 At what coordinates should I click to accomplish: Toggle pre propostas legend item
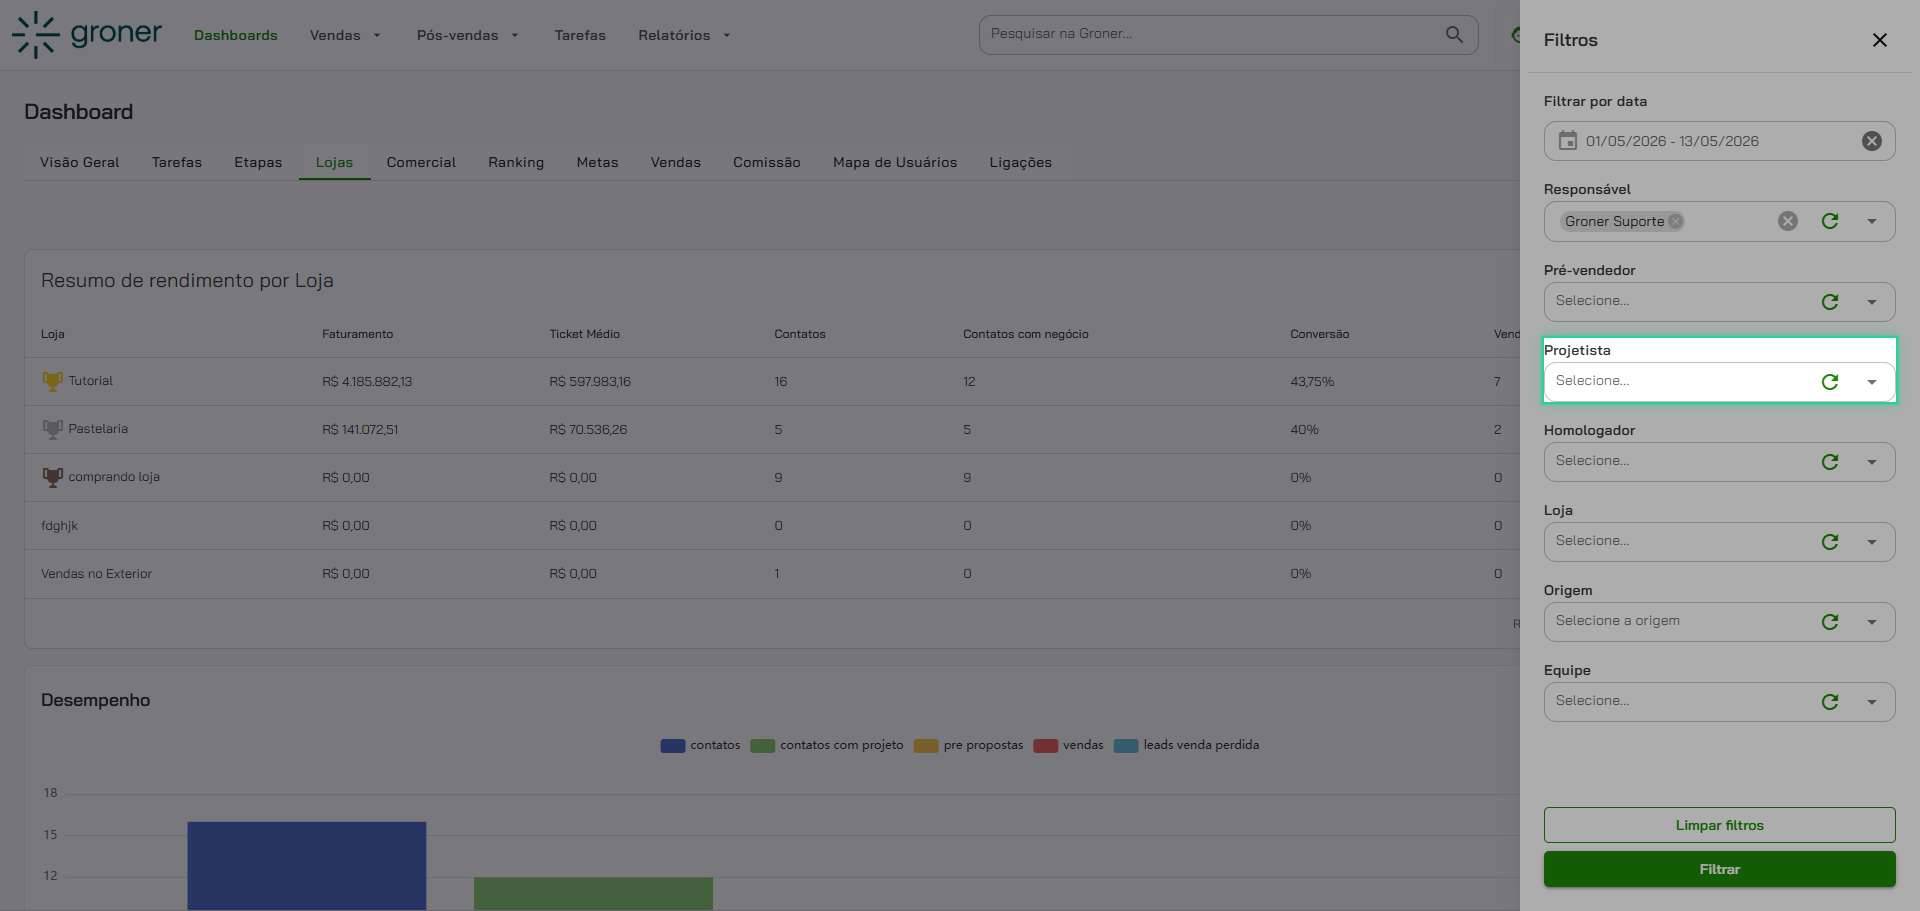(968, 745)
